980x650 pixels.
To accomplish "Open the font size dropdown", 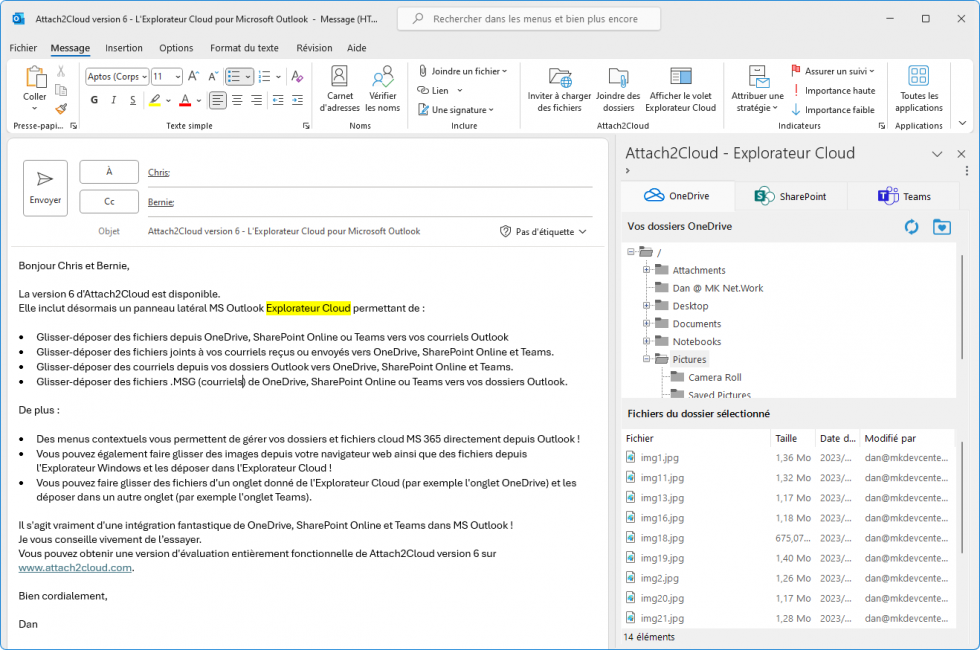I will tap(176, 76).
